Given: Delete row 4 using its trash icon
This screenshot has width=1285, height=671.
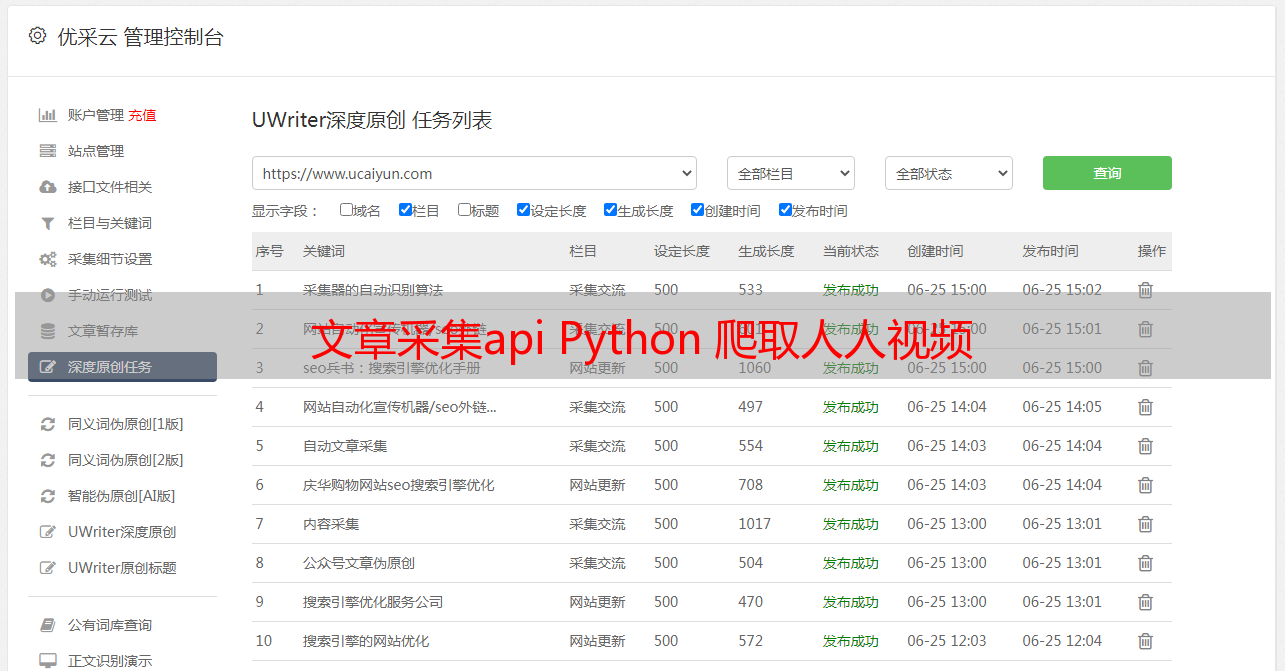Looking at the screenshot, I should [x=1145, y=407].
